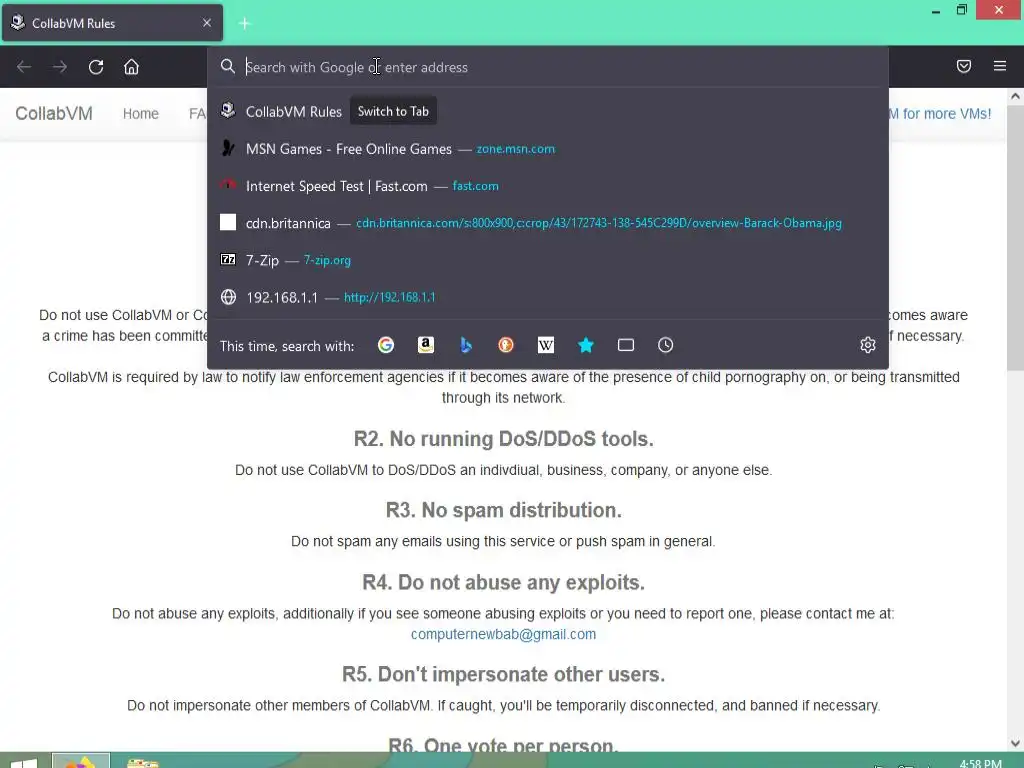This screenshot has height=768, width=1024.
Task: Click Switch to Tab button
Action: click(393, 111)
